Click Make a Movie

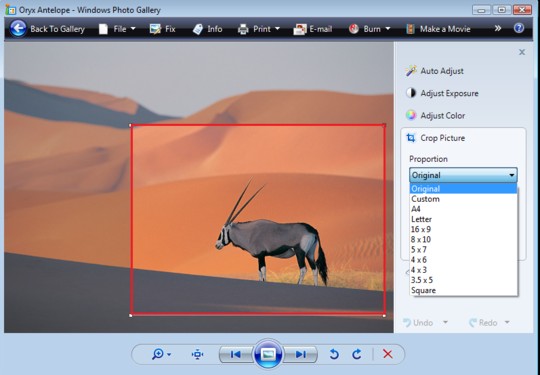tap(438, 29)
